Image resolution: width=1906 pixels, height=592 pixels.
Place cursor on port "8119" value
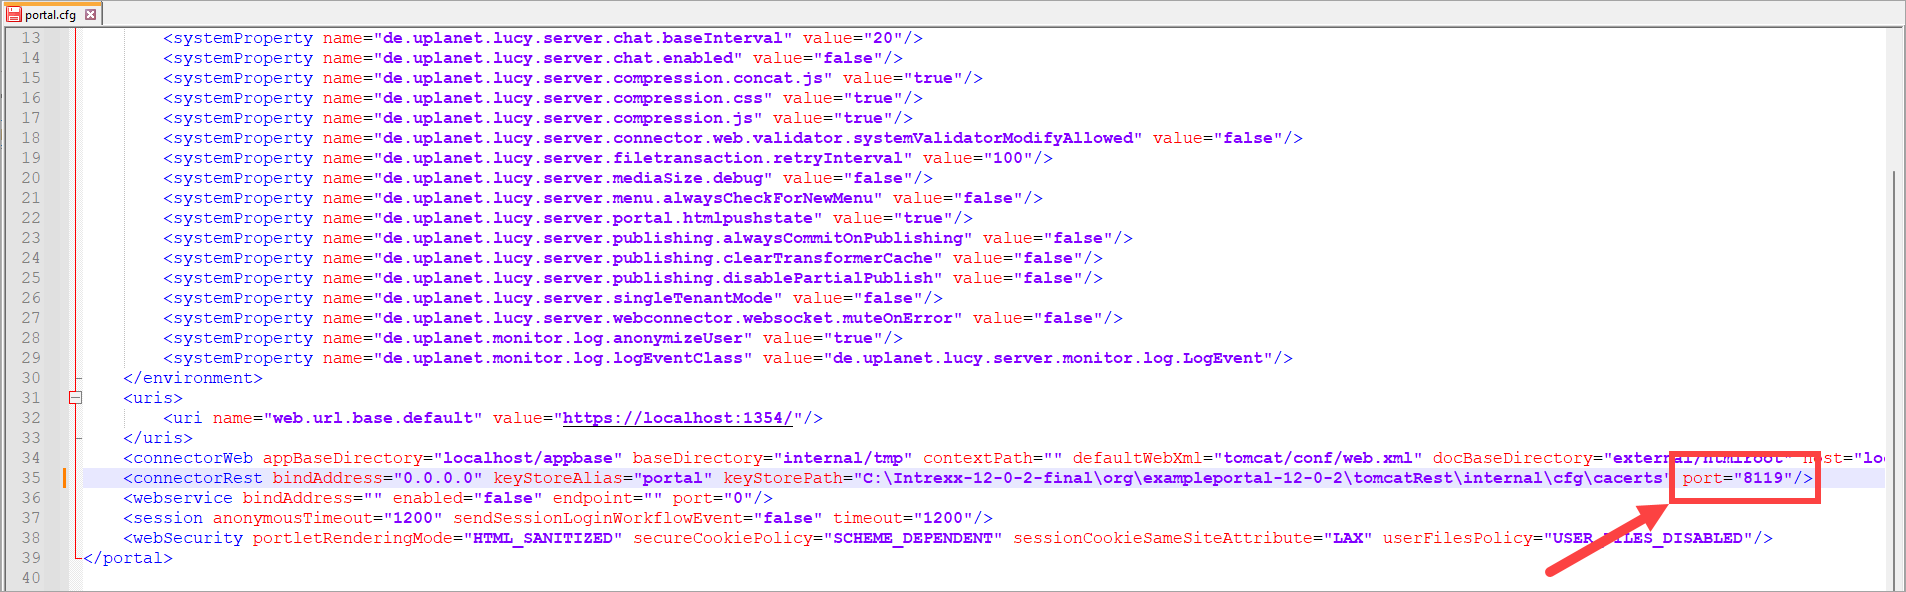(1763, 478)
